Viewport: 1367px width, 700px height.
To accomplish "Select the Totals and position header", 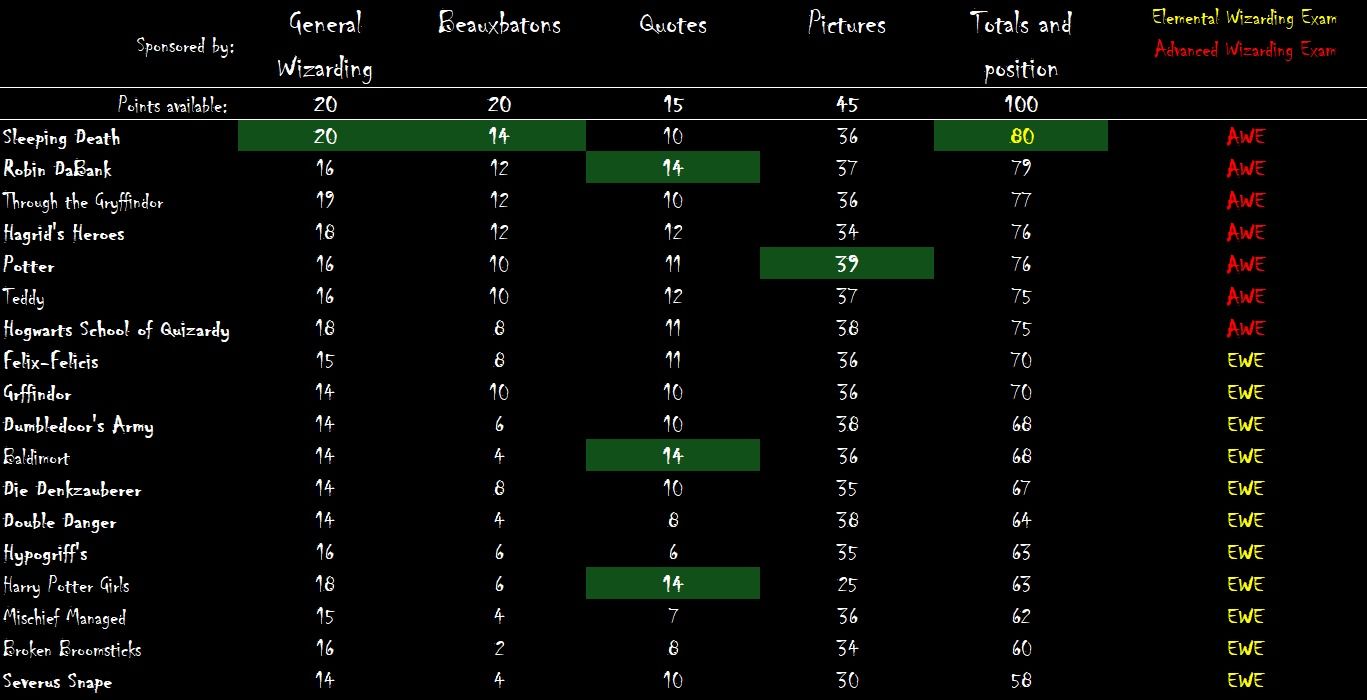I will [1020, 45].
